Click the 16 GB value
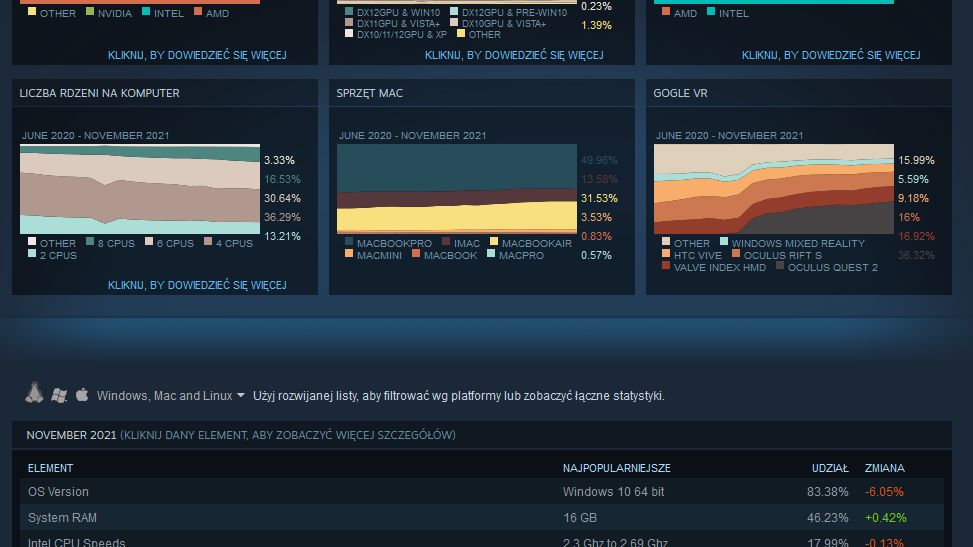This screenshot has width=973, height=547. [x=580, y=518]
